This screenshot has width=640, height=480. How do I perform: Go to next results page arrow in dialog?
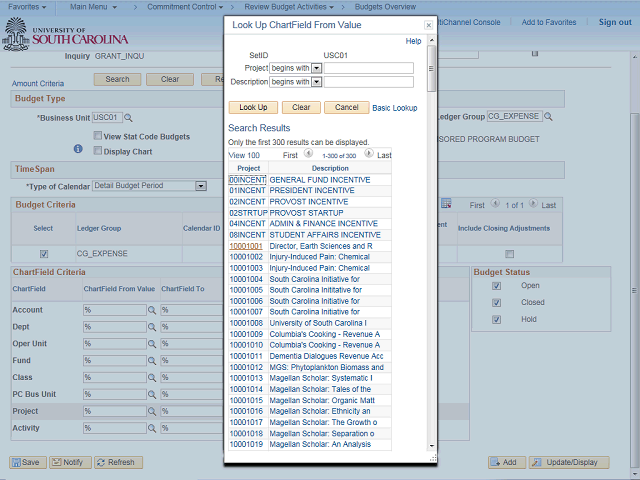pyautogui.click(x=368, y=155)
